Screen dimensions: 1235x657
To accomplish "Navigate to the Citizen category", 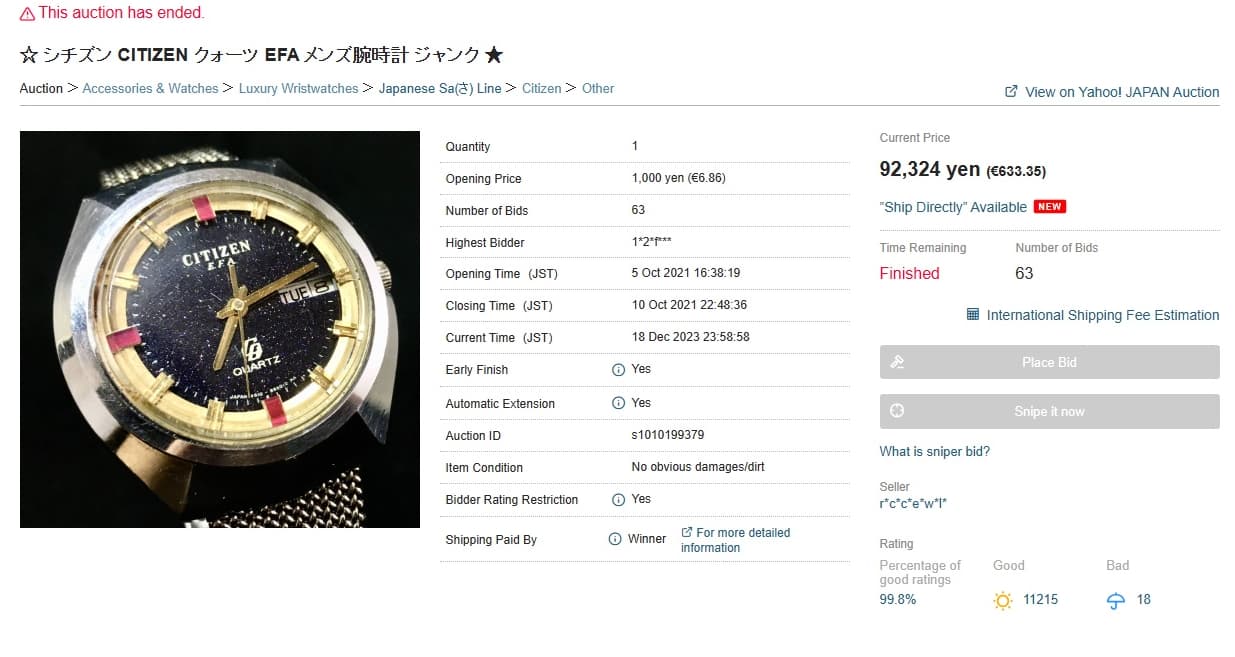I will [x=541, y=89].
